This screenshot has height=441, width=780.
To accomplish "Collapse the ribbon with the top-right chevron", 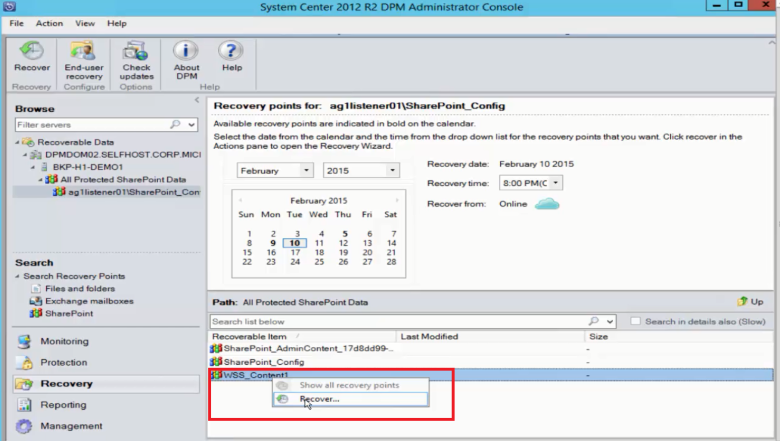I will (772, 43).
